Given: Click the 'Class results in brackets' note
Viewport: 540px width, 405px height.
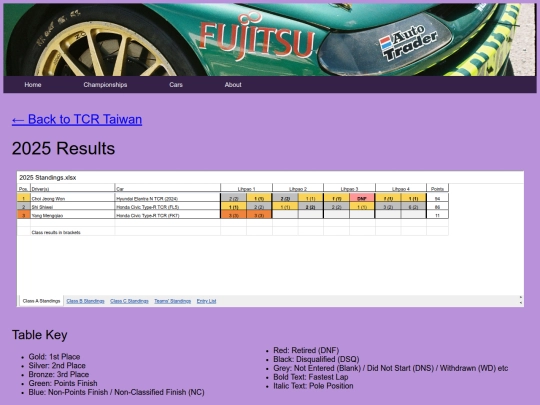Looking at the screenshot, I should tap(56, 232).
